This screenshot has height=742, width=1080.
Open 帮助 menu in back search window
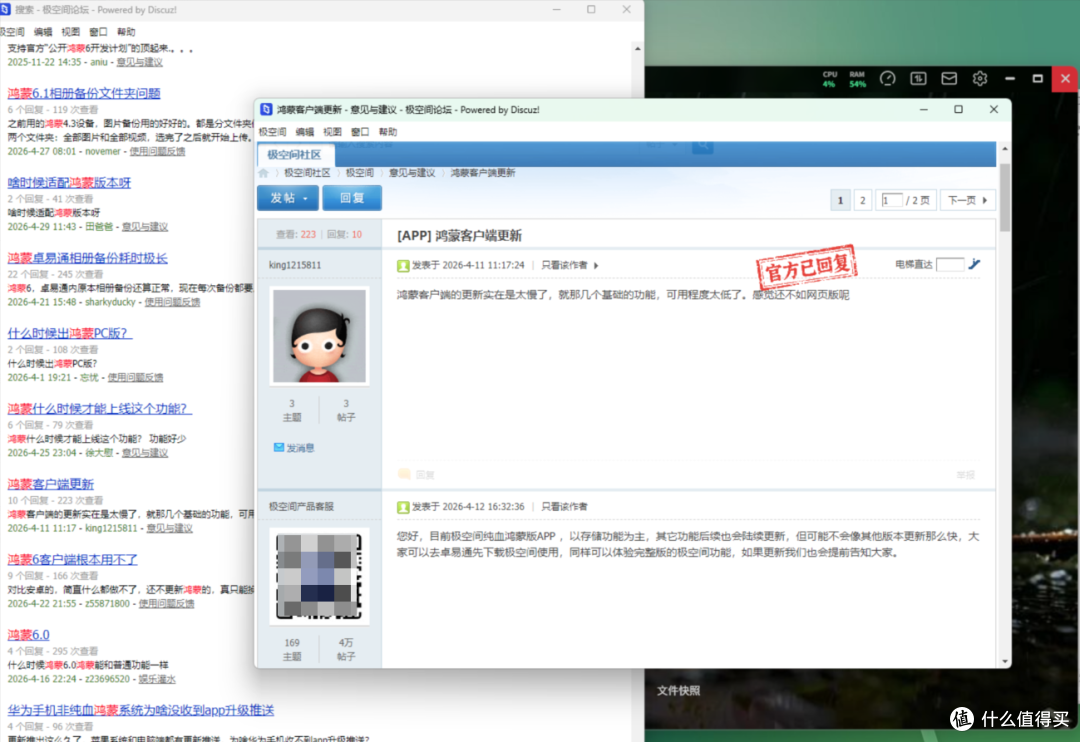click(126, 32)
